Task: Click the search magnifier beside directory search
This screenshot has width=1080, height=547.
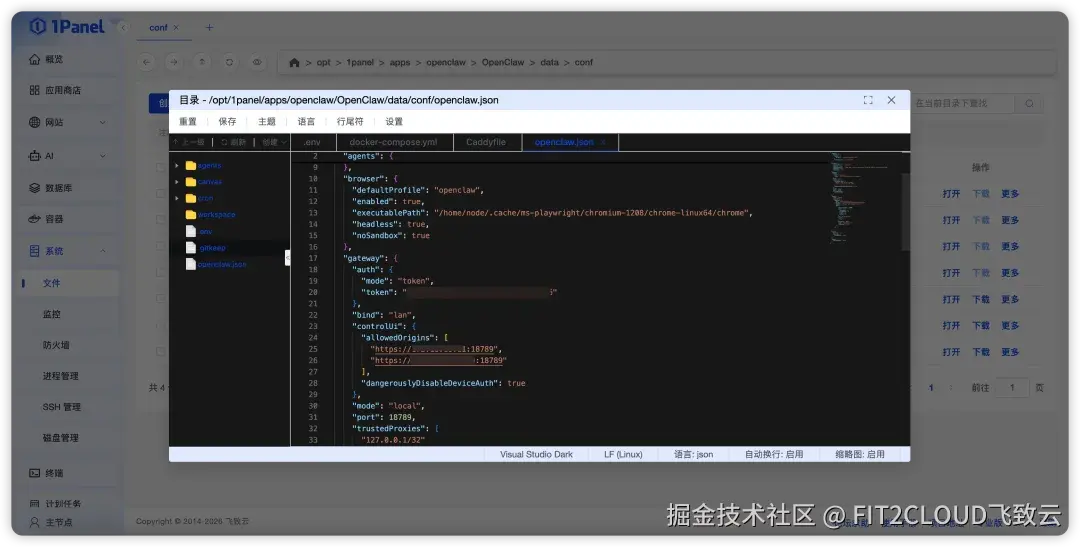Action: coord(1029,103)
